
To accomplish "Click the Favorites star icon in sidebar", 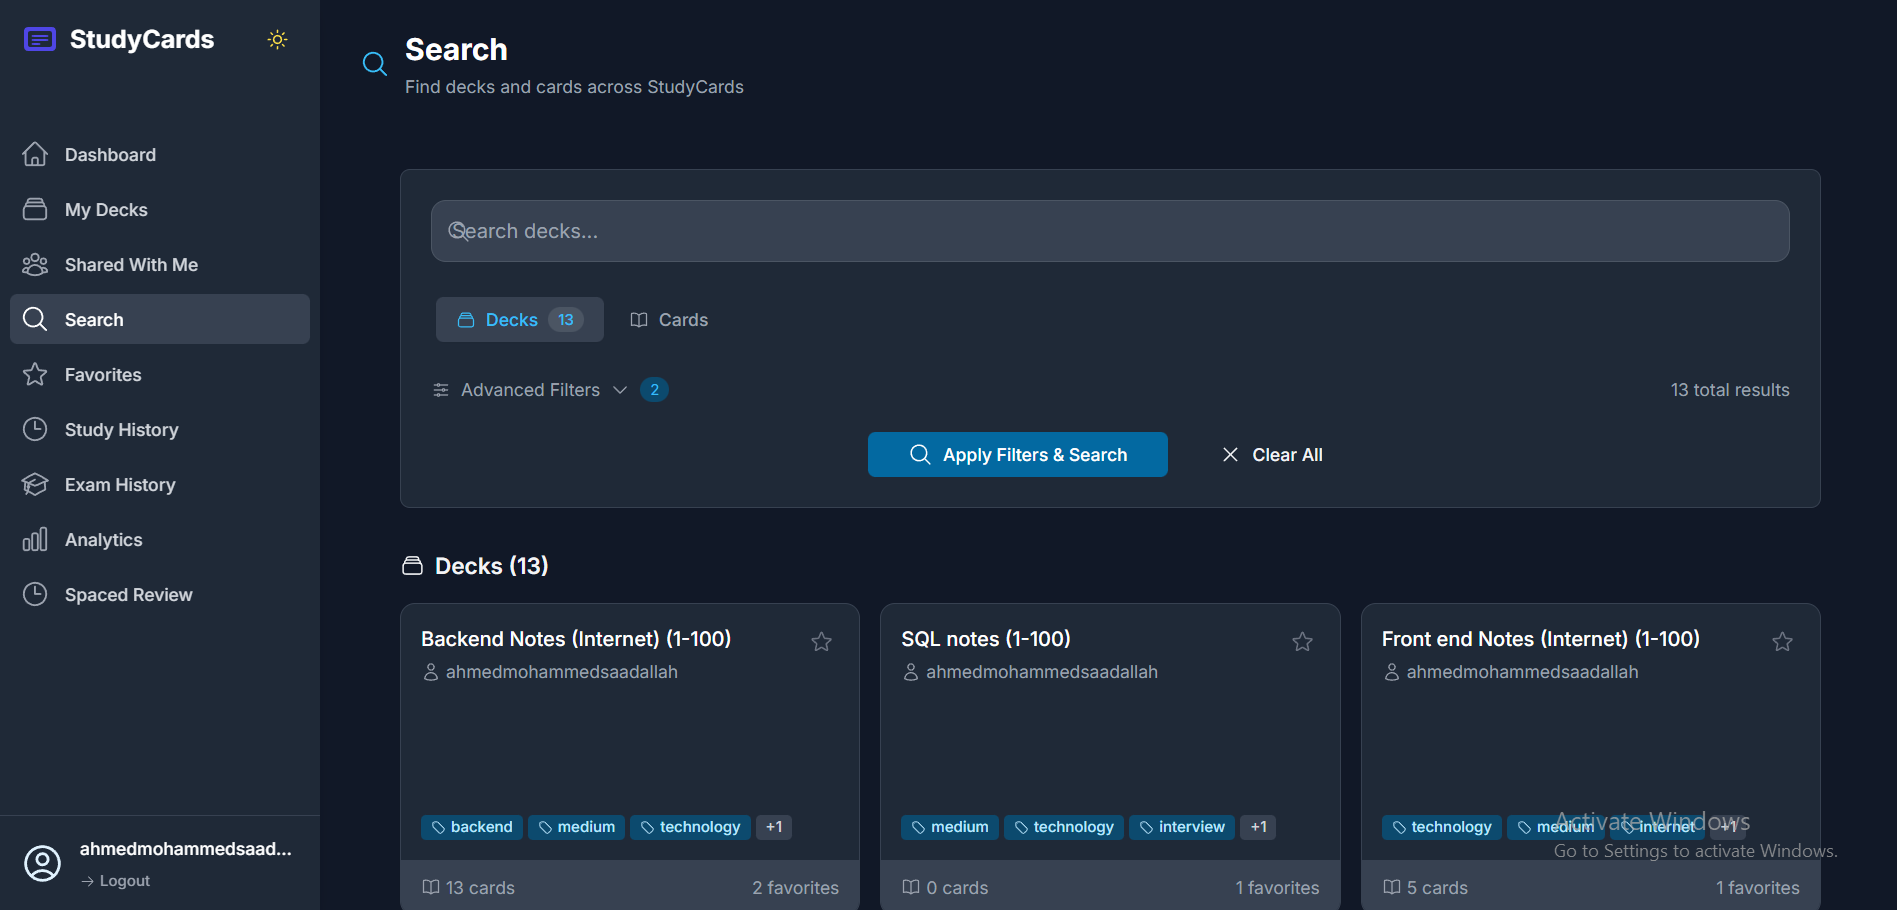I will coord(35,374).
